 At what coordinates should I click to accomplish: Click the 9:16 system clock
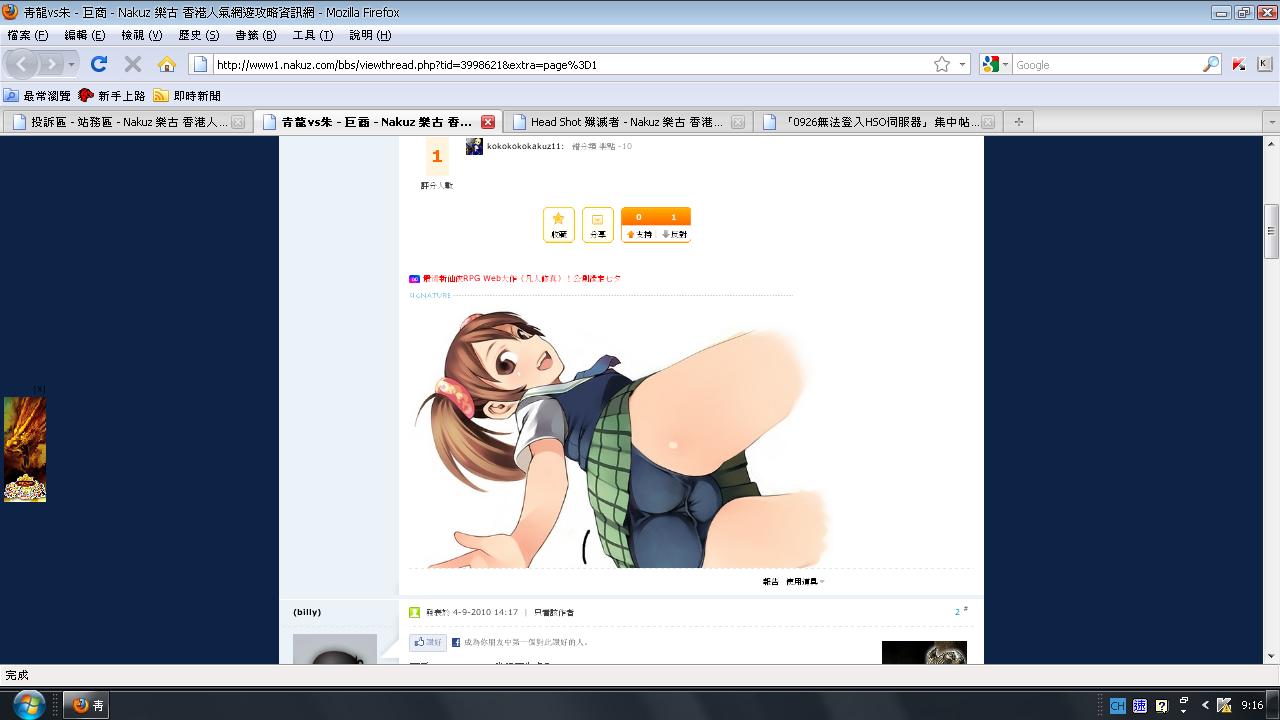1252,705
